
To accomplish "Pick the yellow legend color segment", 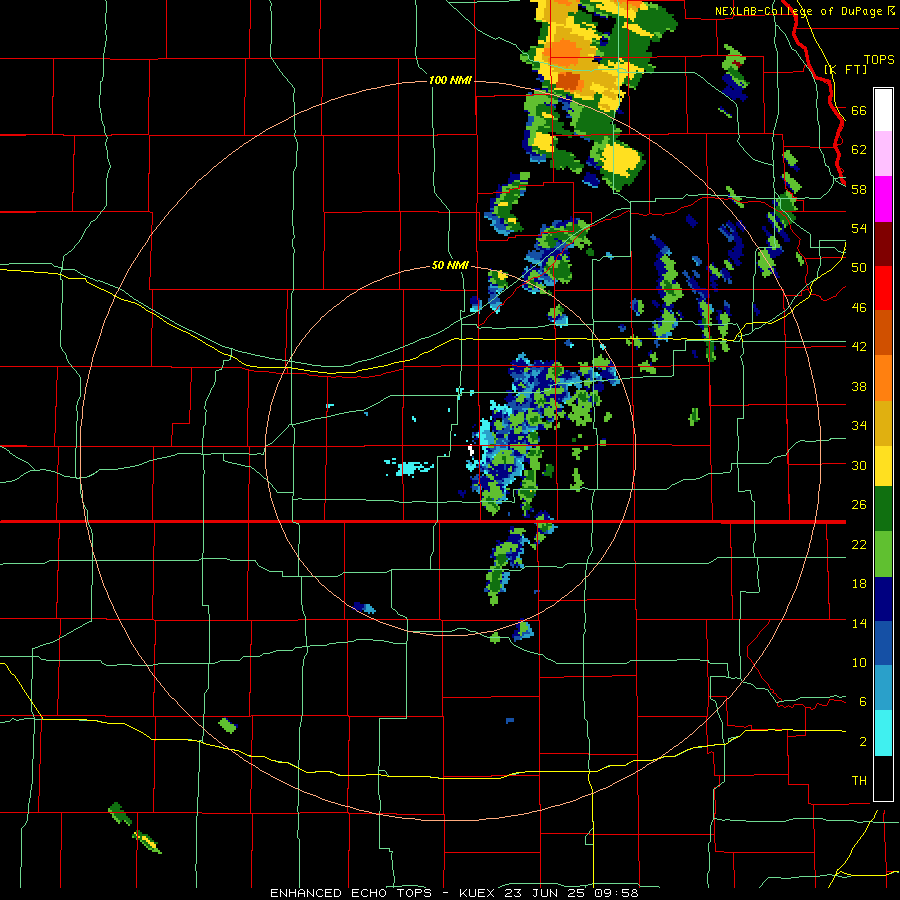I will click(x=883, y=465).
